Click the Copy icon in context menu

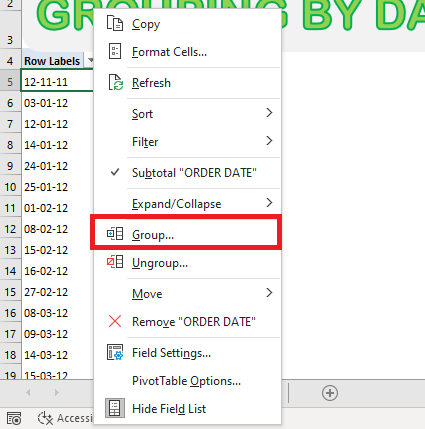(x=115, y=24)
